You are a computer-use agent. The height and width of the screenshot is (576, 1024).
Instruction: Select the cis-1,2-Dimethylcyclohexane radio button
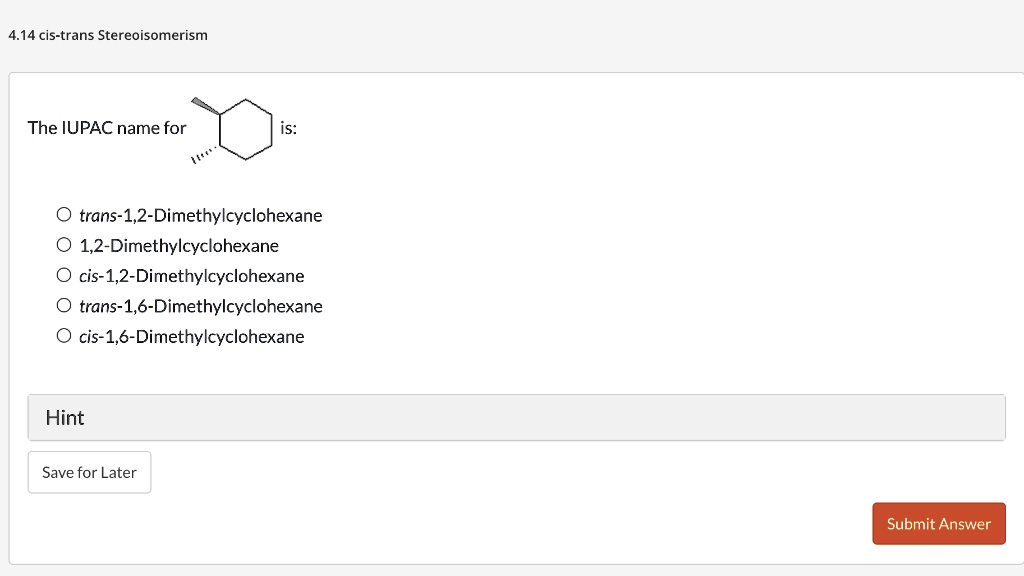pyautogui.click(x=63, y=275)
